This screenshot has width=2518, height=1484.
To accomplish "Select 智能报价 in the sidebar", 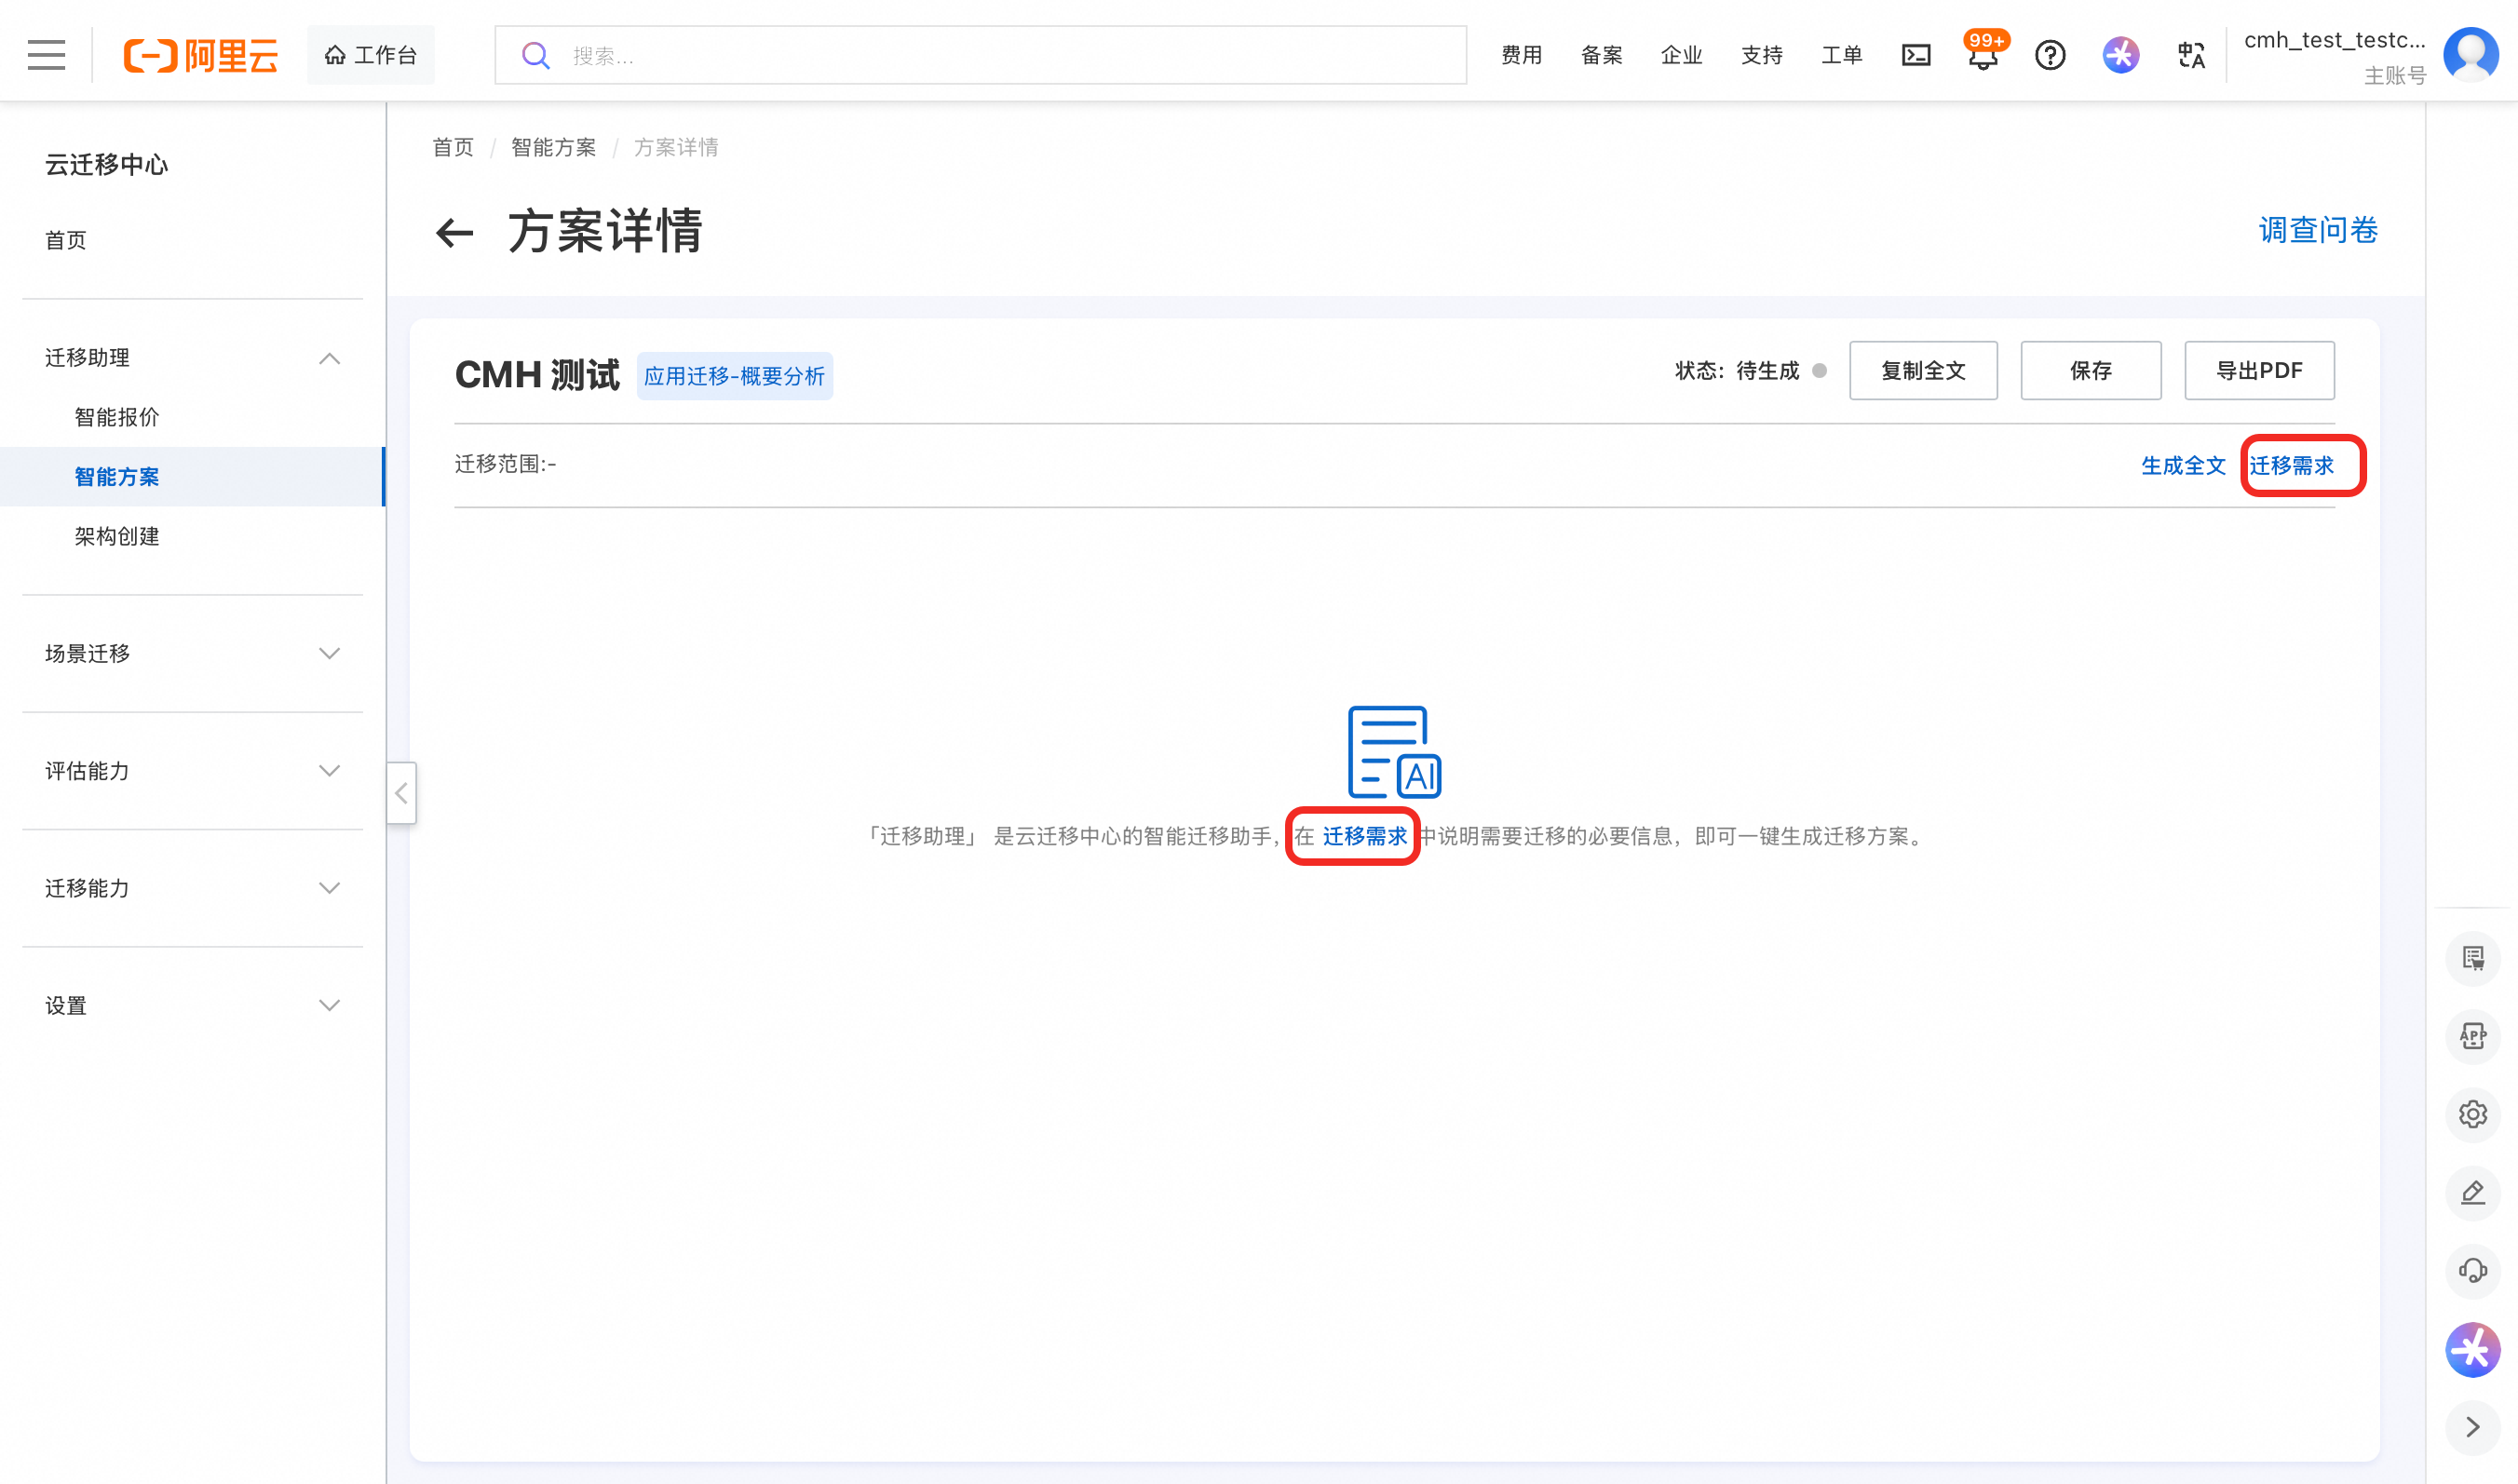I will click(117, 417).
